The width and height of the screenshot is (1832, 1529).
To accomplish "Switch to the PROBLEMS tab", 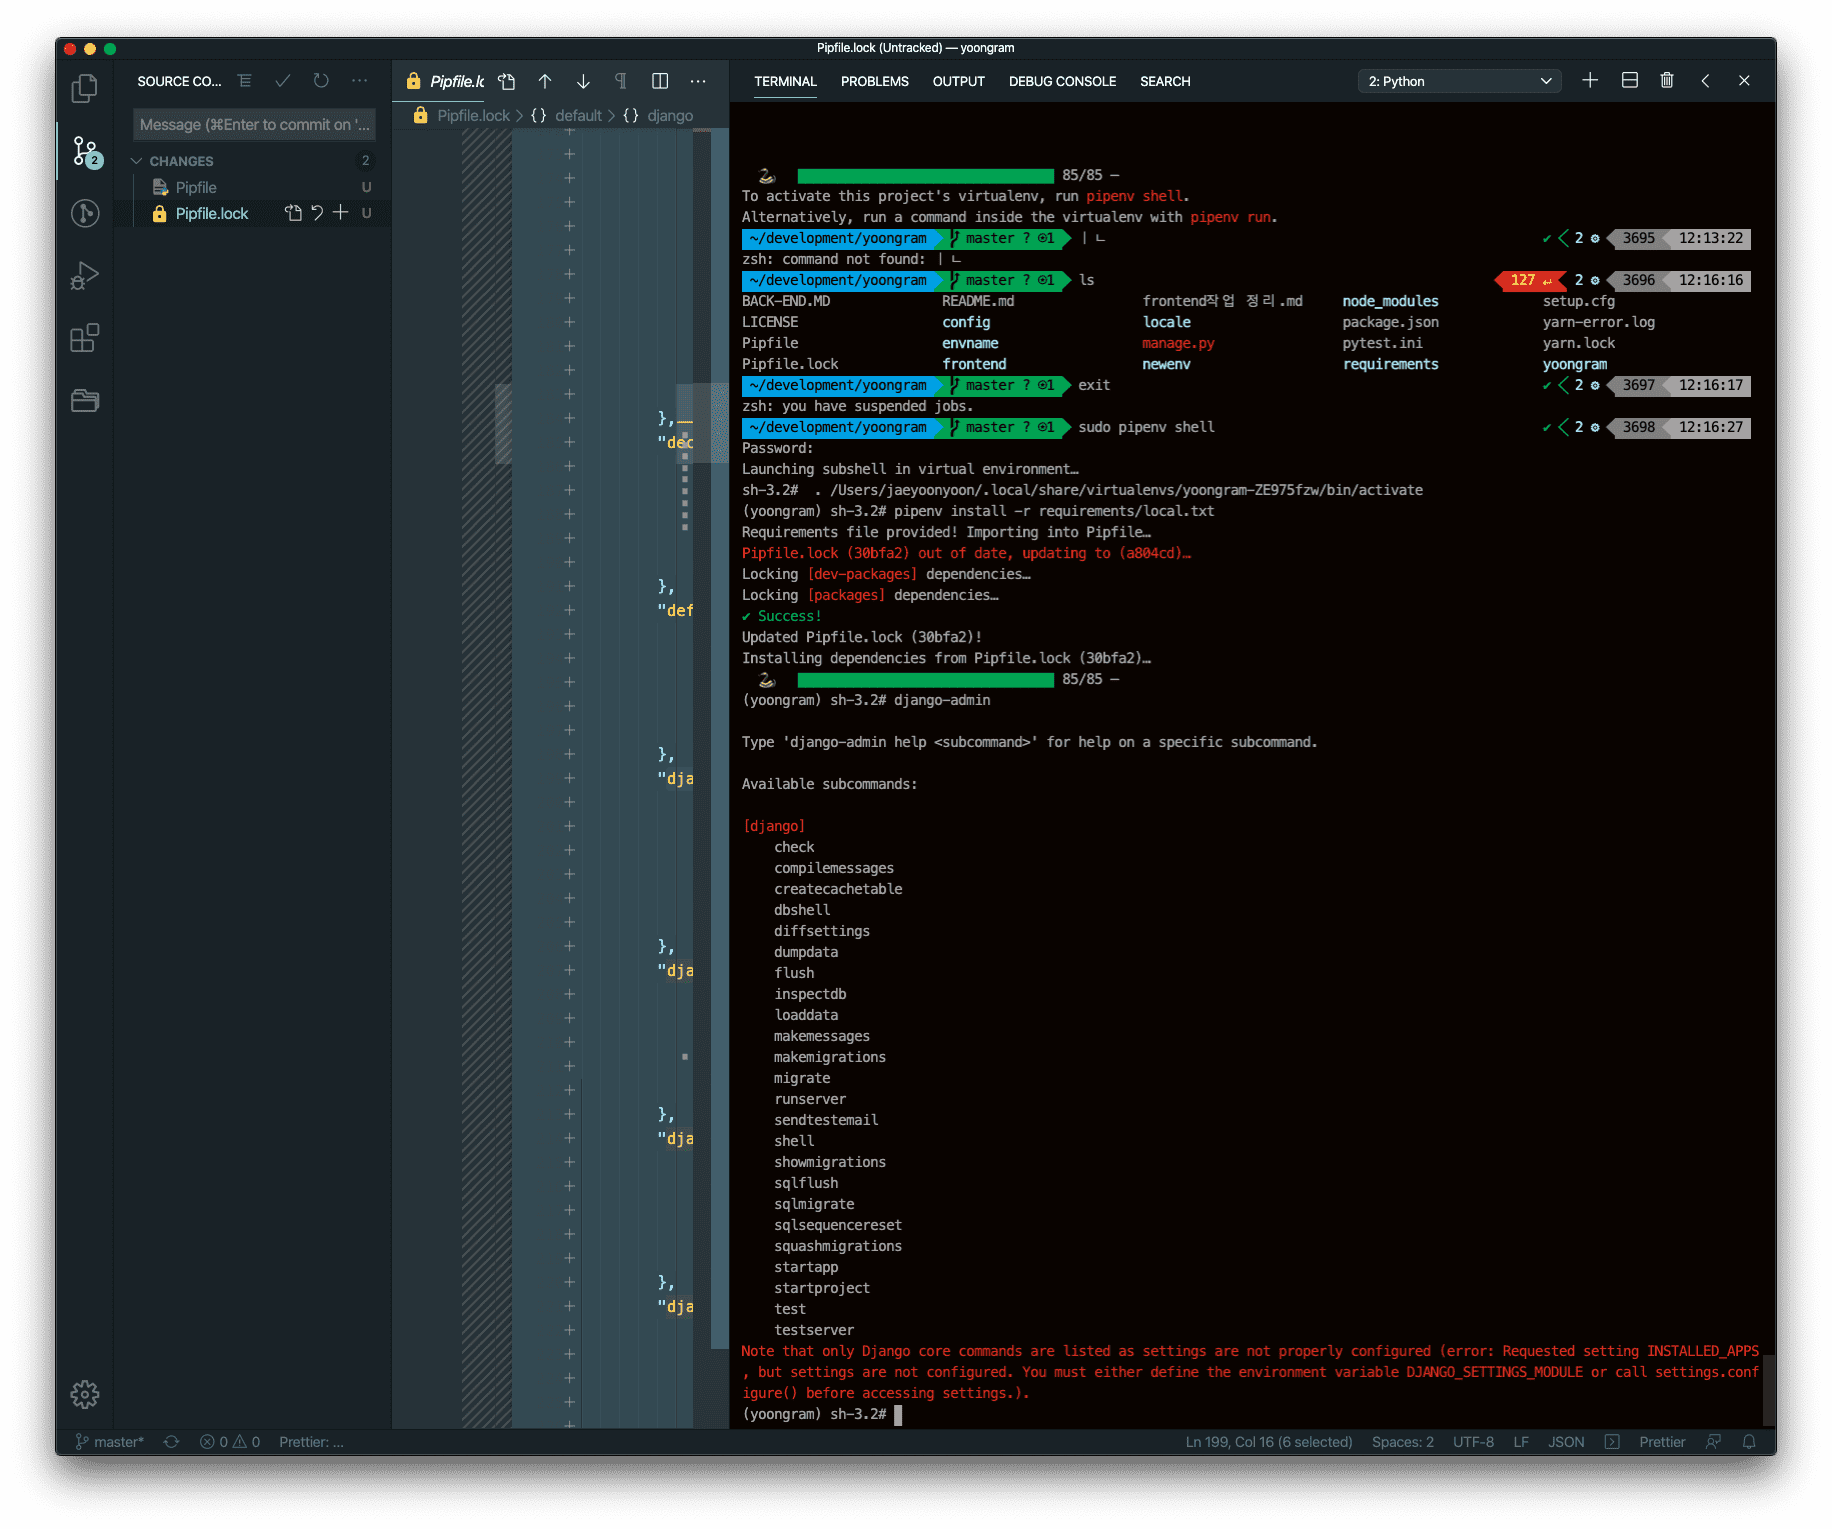I will [x=874, y=82].
